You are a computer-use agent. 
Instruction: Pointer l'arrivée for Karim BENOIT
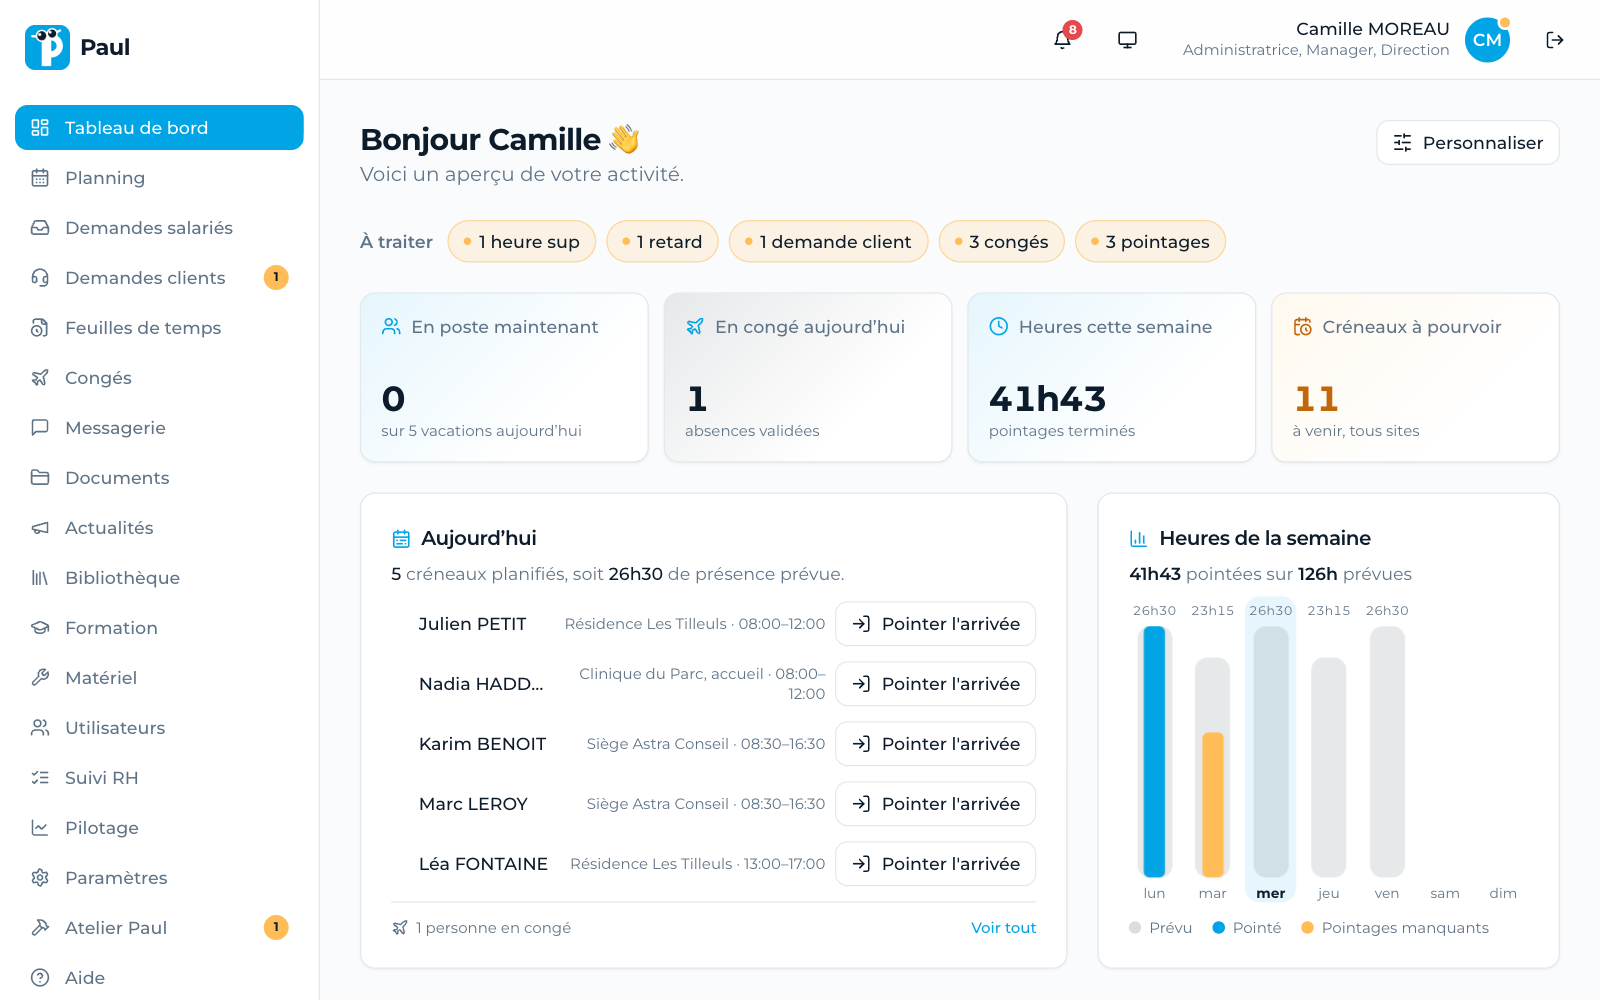coord(936,744)
